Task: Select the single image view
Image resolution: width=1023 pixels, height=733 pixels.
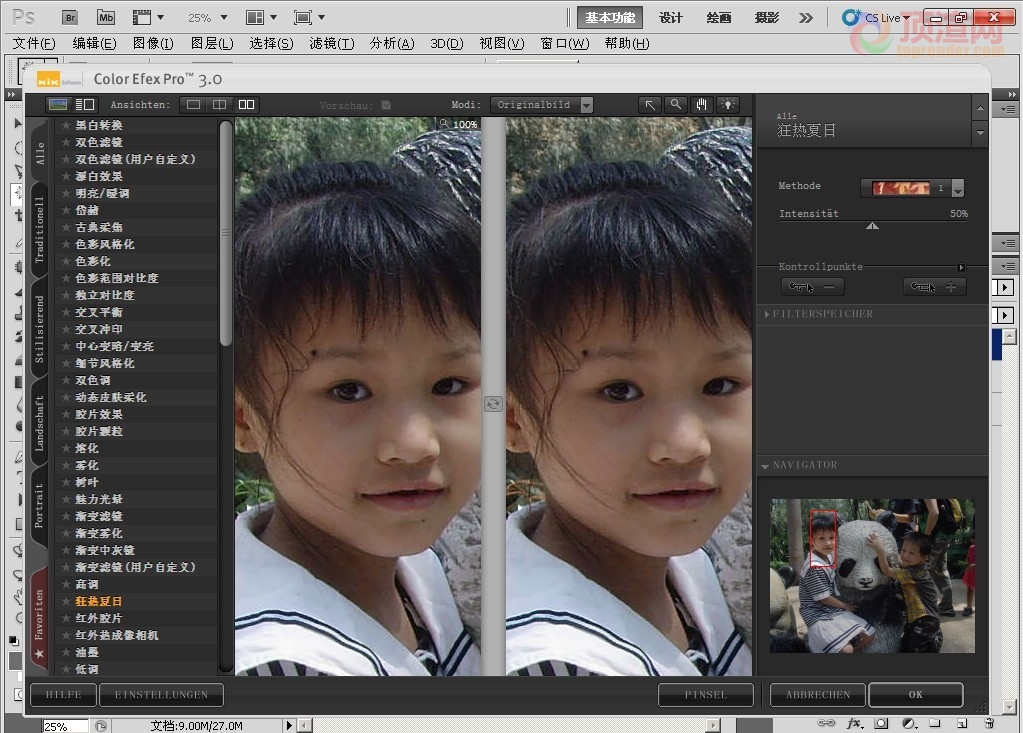Action: (x=193, y=104)
